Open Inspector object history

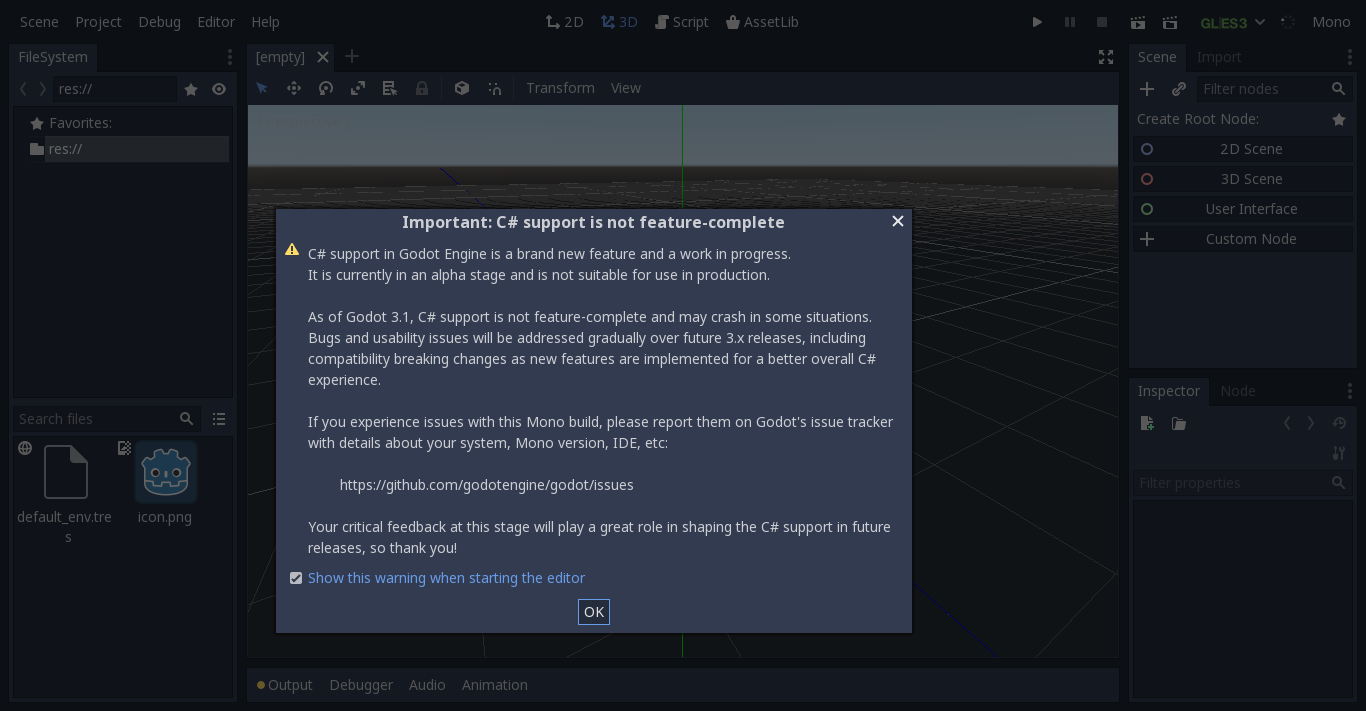[x=1339, y=423]
